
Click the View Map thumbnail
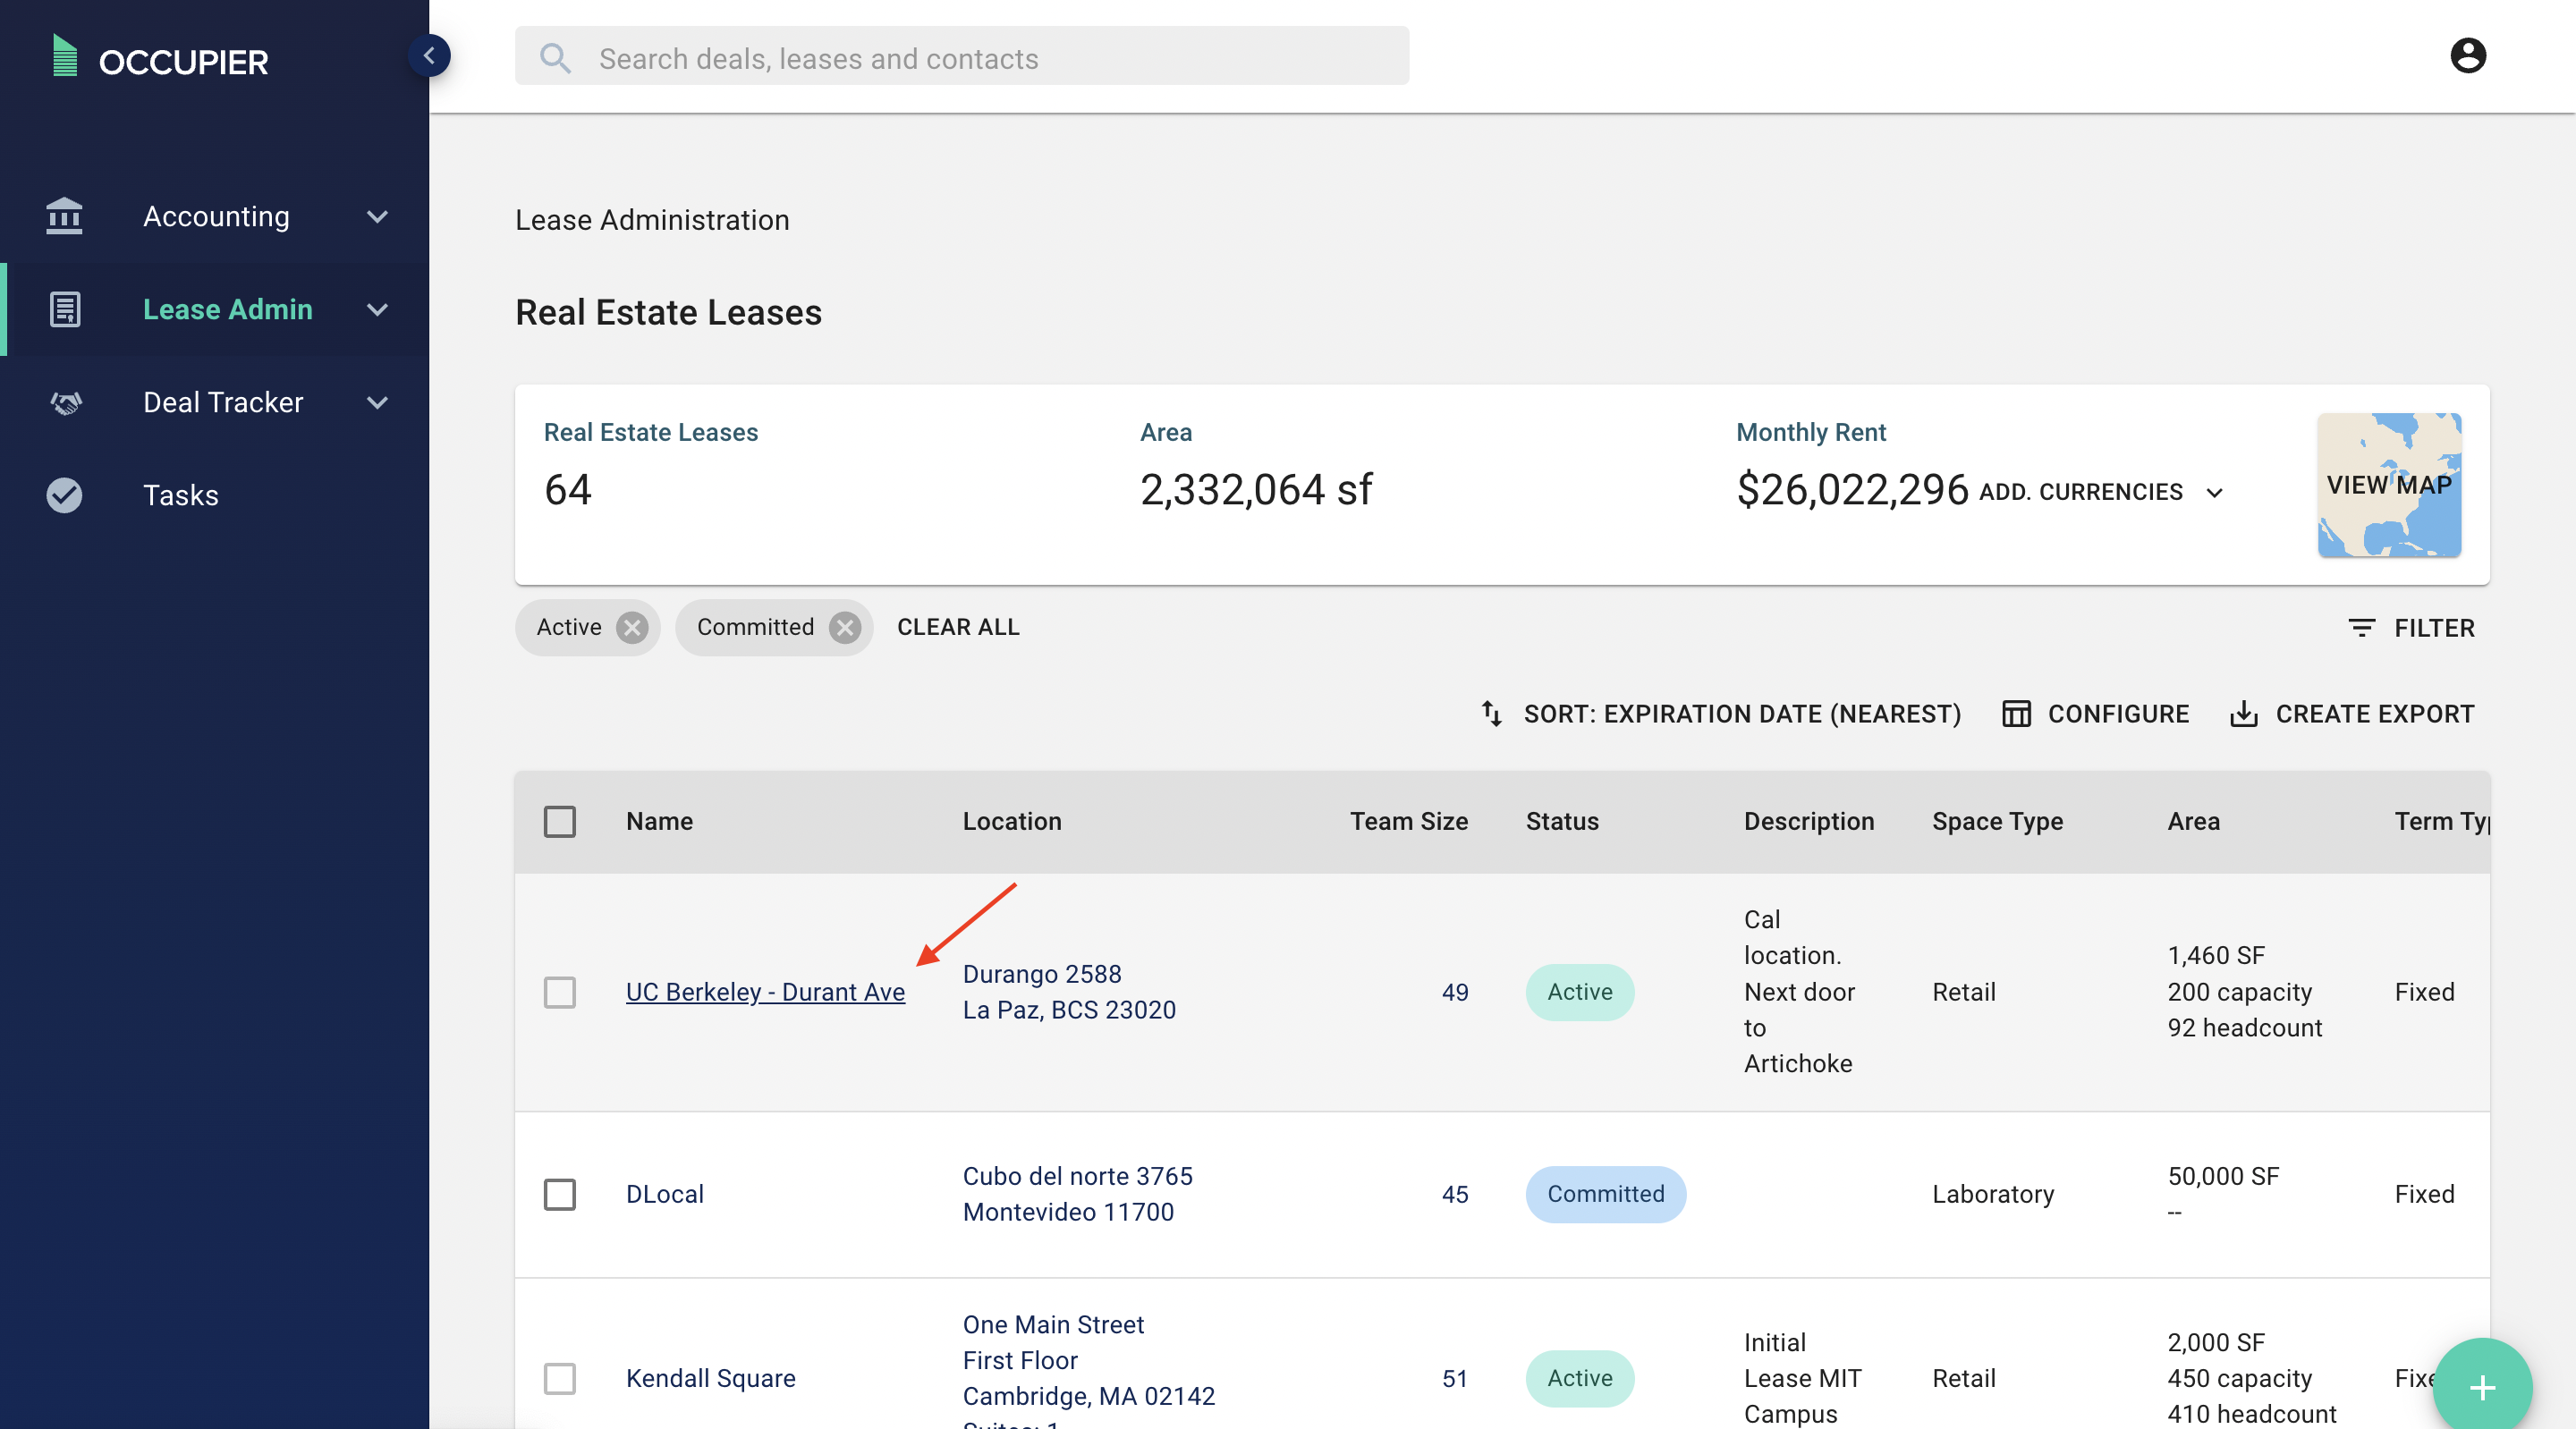(2388, 484)
